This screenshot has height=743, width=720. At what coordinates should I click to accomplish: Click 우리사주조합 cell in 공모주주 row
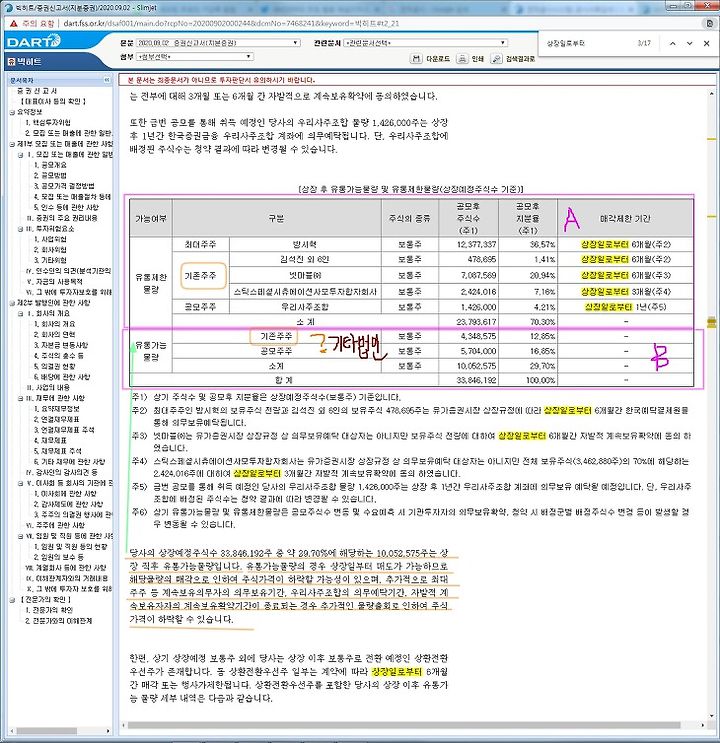305,307
